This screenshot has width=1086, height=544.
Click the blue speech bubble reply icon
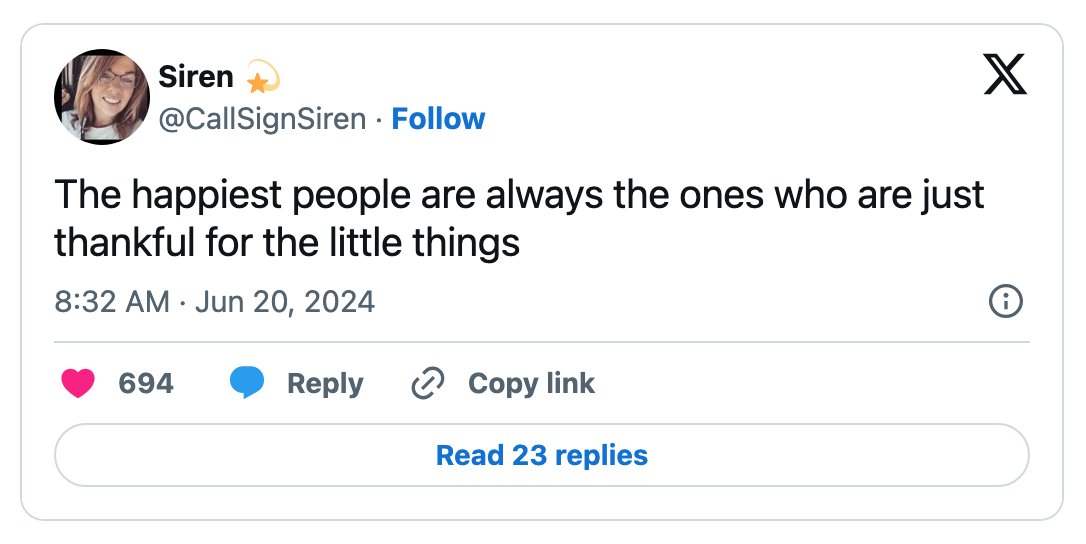click(x=247, y=383)
